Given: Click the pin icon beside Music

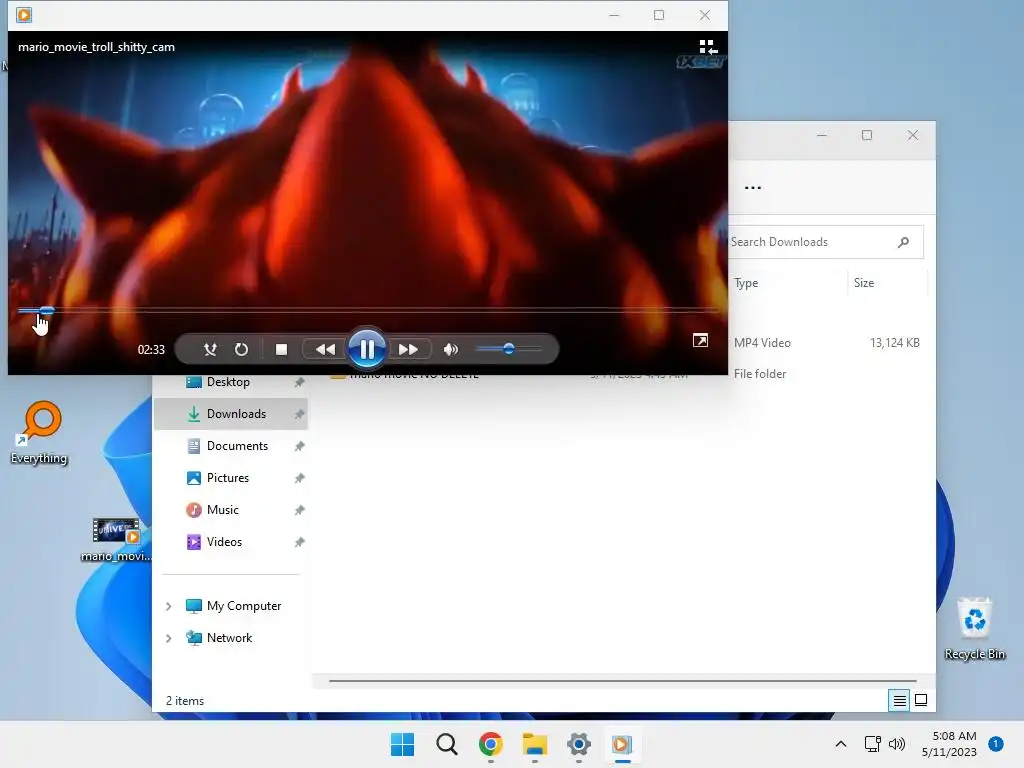Looking at the screenshot, I should point(299,510).
